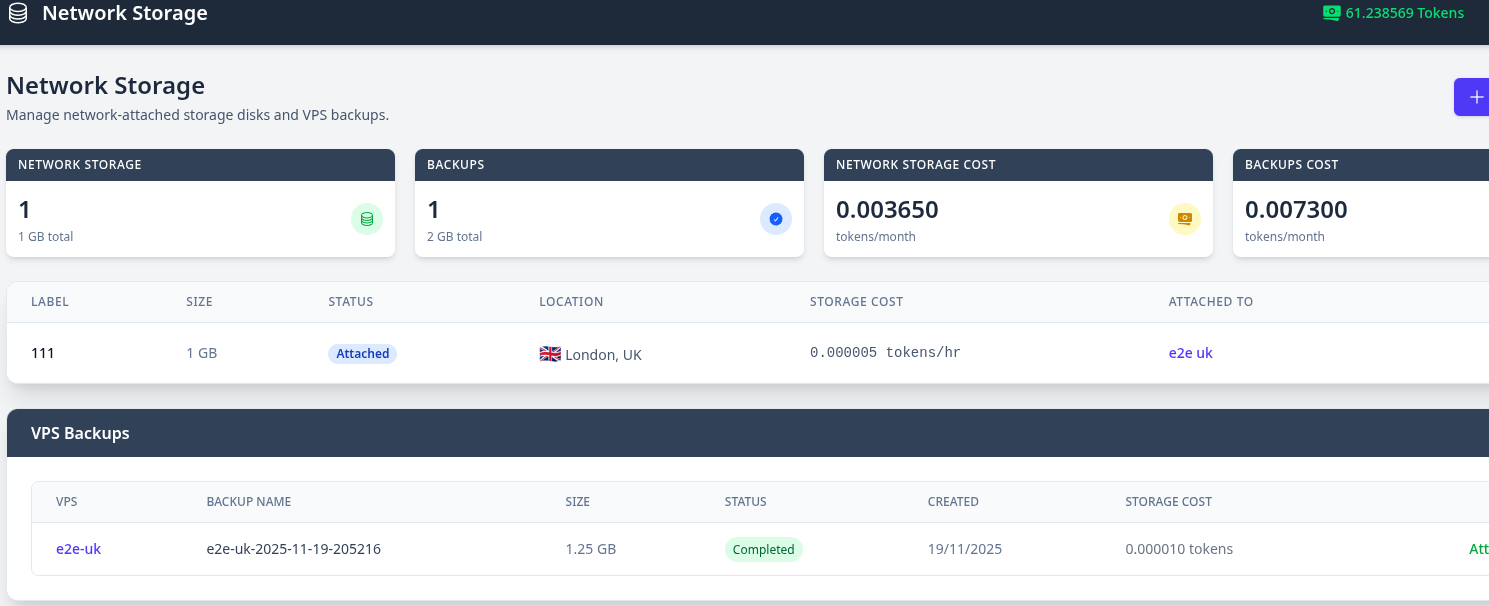Image resolution: width=1489 pixels, height=606 pixels.
Task: Click the VPS Backups section header
Action: pyautogui.click(x=80, y=433)
